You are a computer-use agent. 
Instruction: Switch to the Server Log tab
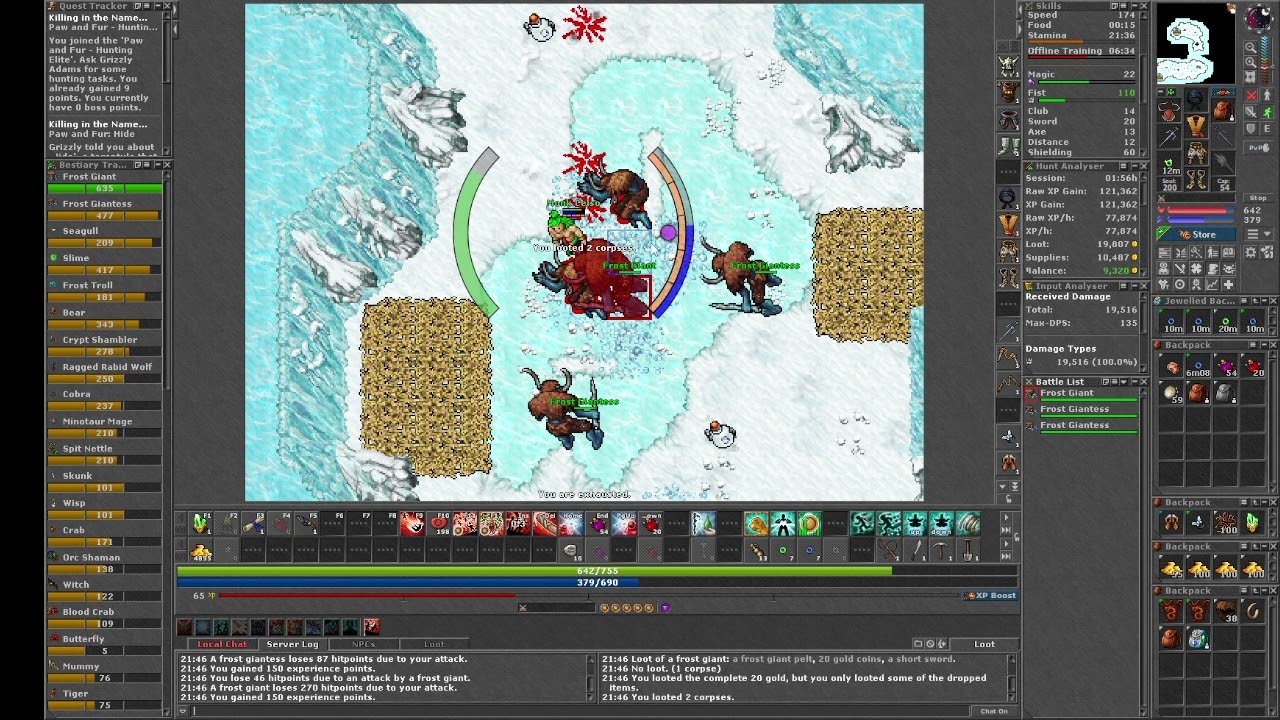(x=292, y=644)
